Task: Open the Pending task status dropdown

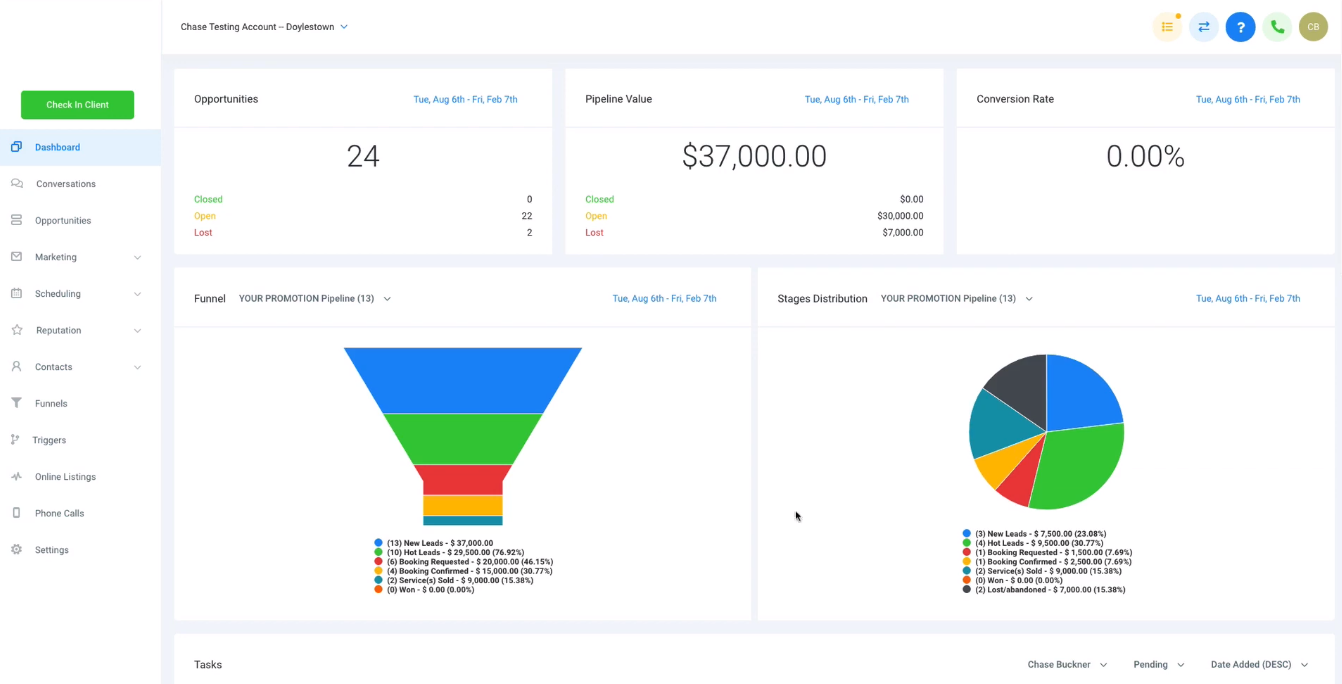Action: [1158, 665]
